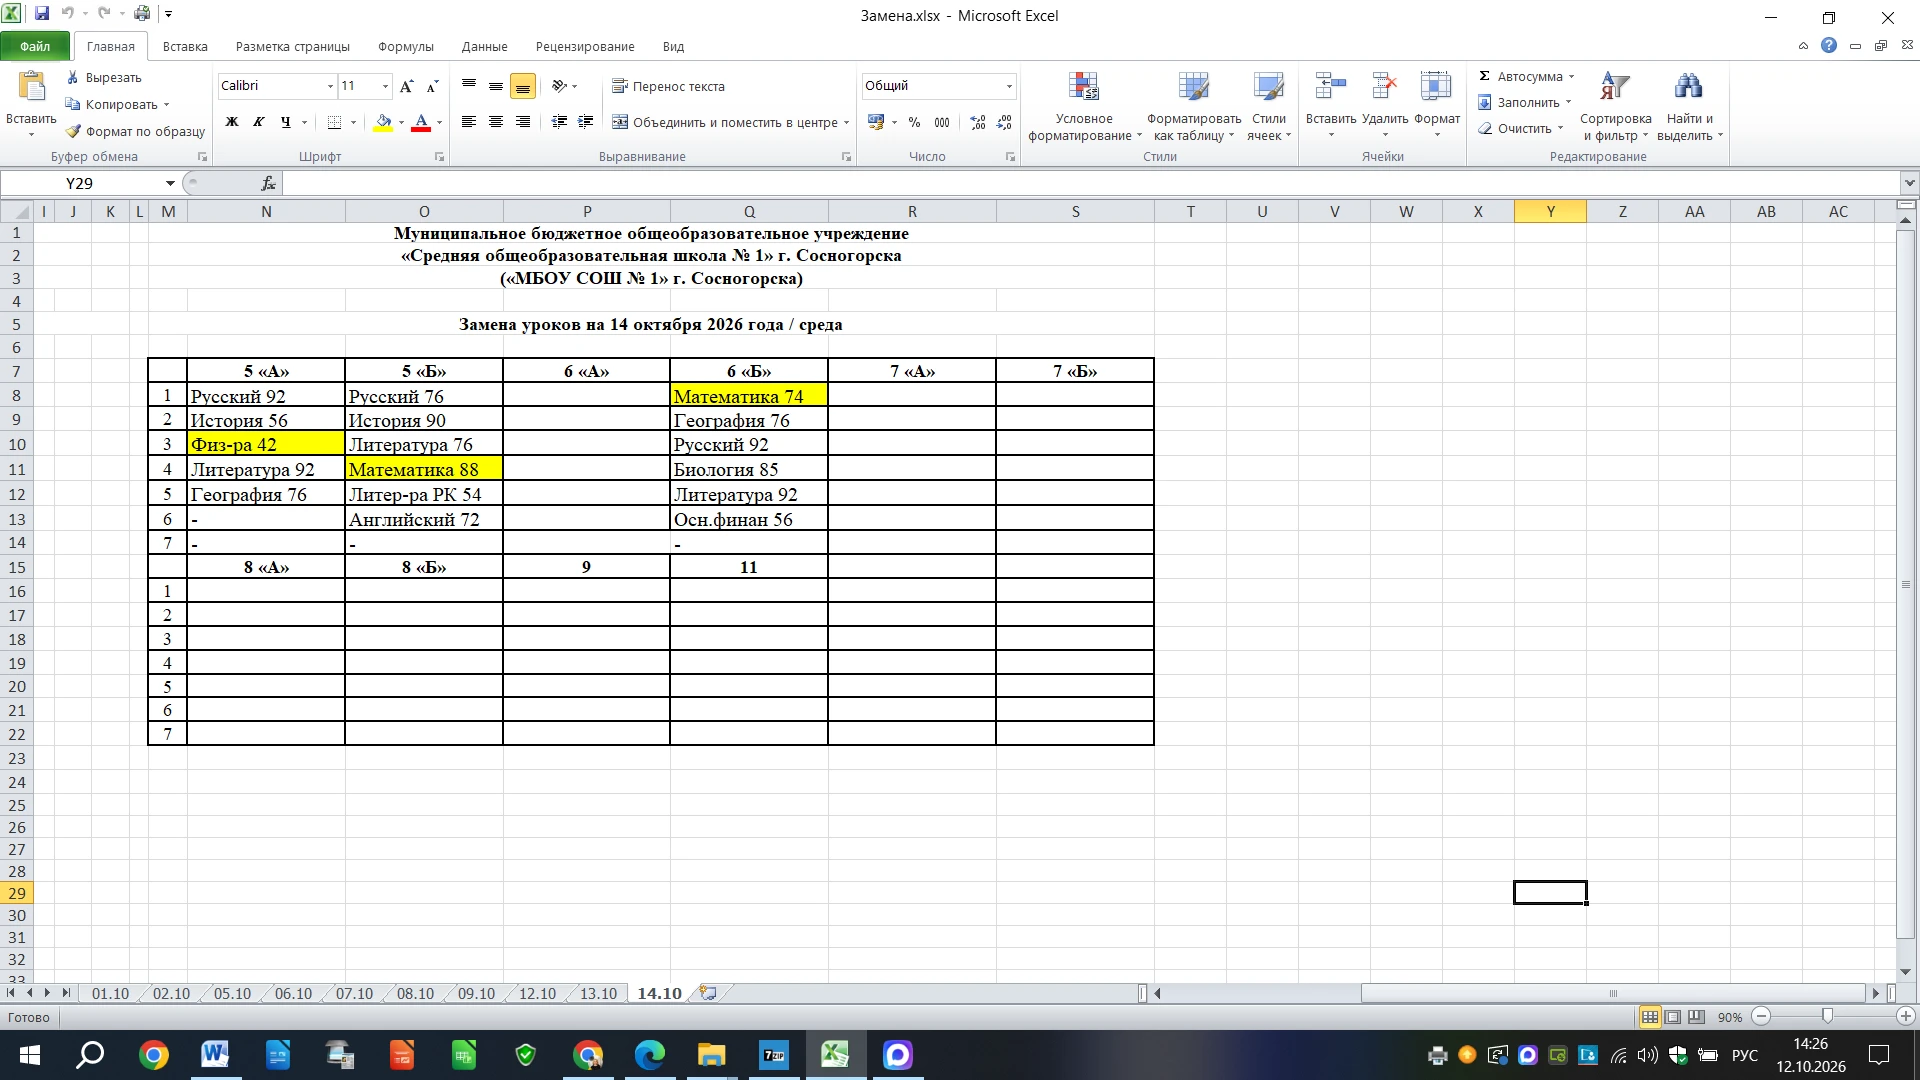The height and width of the screenshot is (1080, 1920).
Task: Click the Increase font size icon
Action: coord(406,86)
